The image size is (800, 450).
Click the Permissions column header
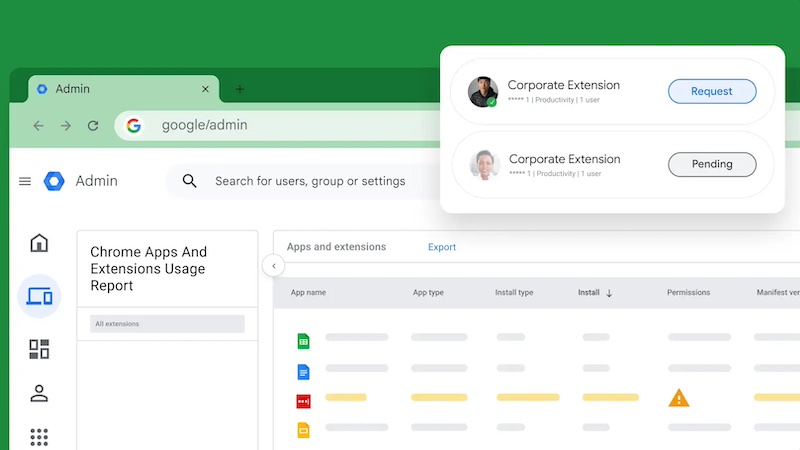[688, 292]
